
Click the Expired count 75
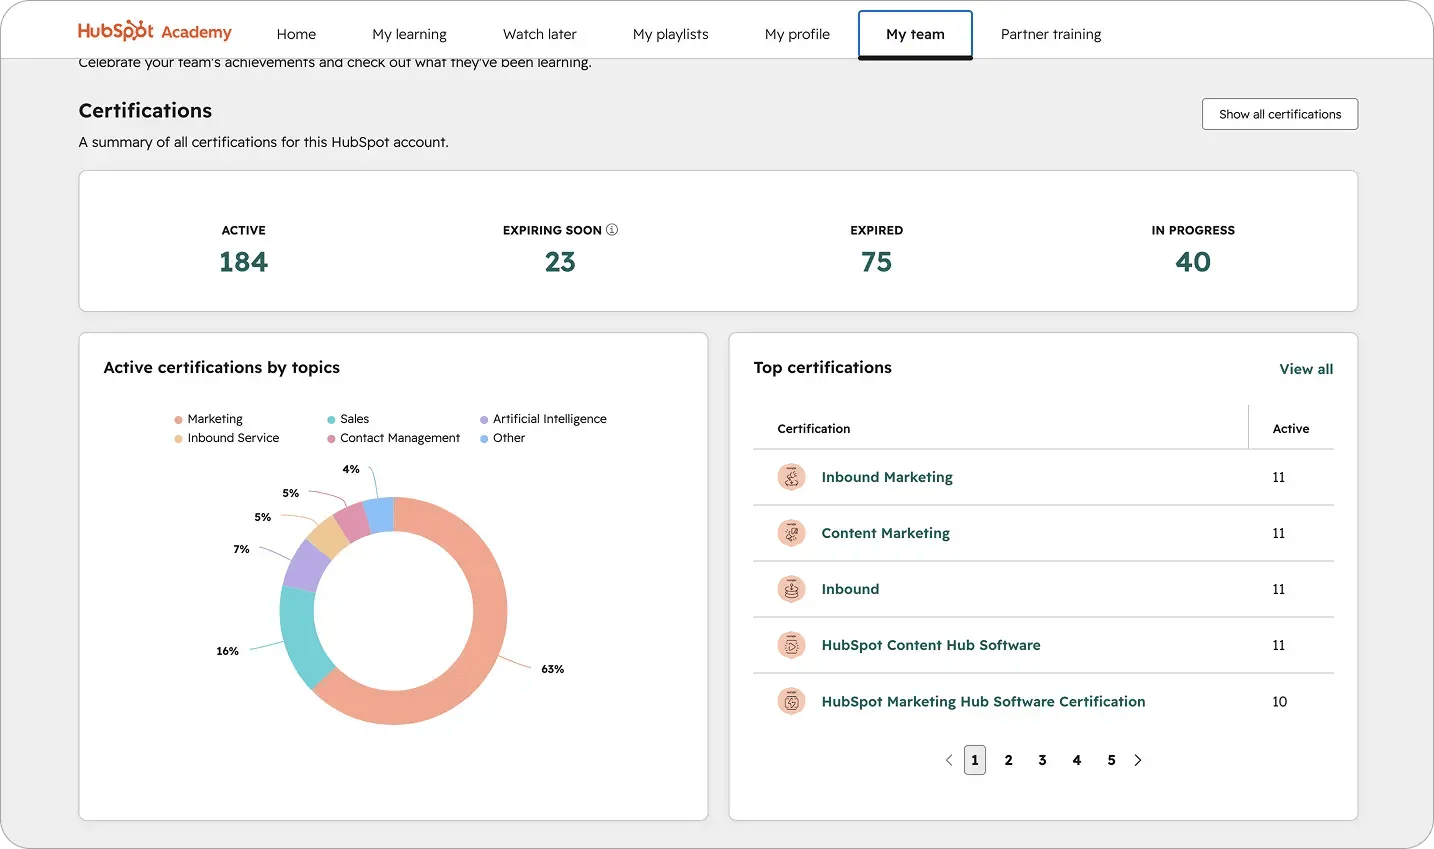[x=876, y=262]
